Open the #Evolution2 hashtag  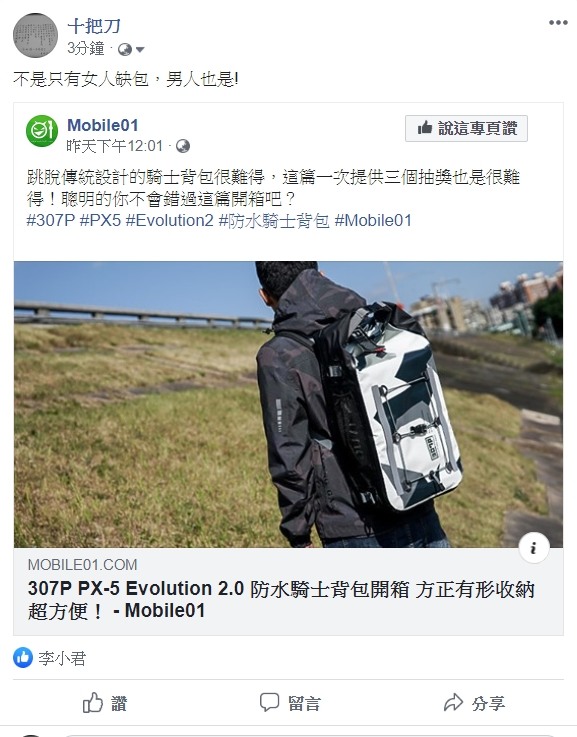[x=170, y=220]
